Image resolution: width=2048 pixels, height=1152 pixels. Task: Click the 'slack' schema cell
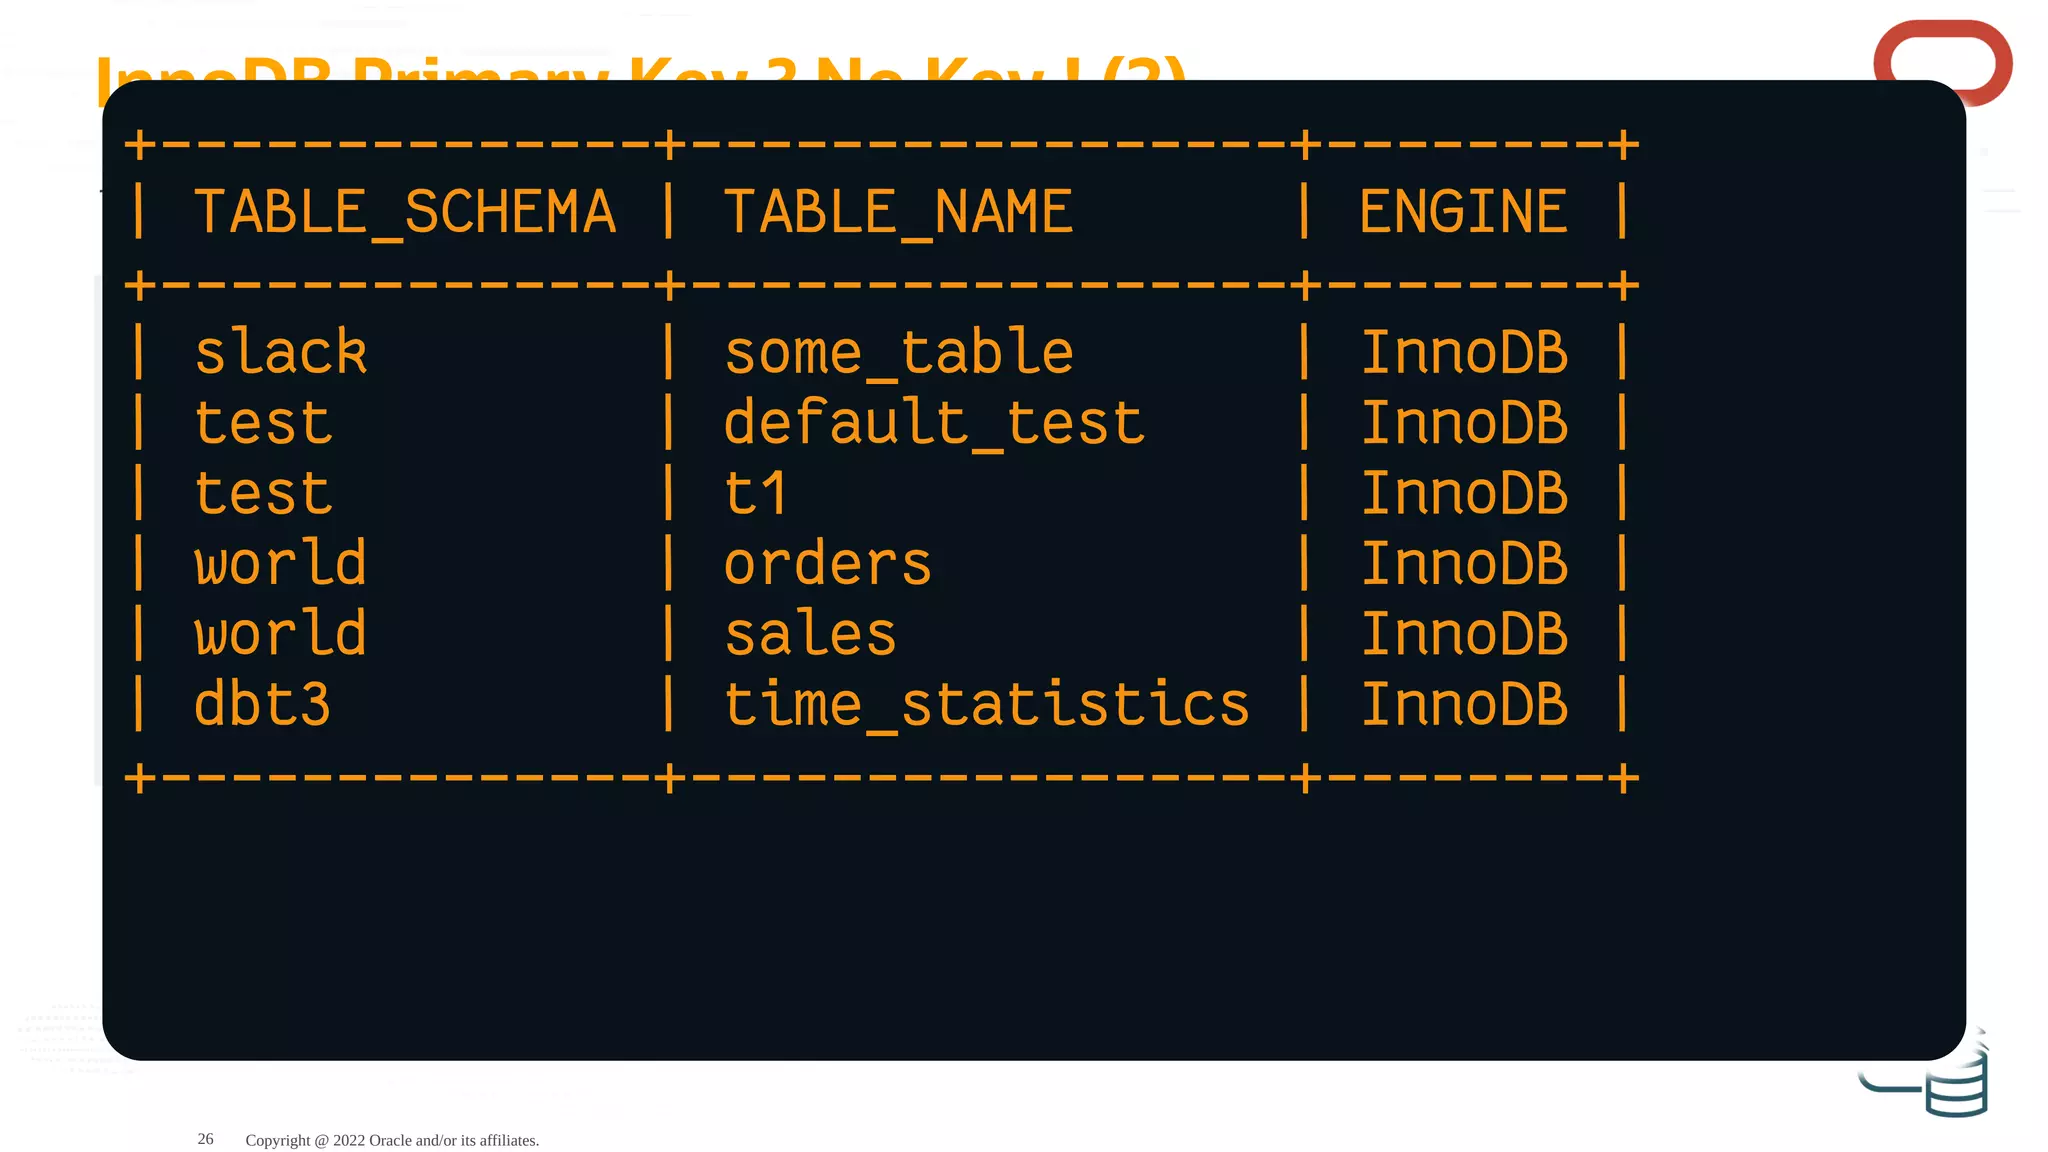281,352
